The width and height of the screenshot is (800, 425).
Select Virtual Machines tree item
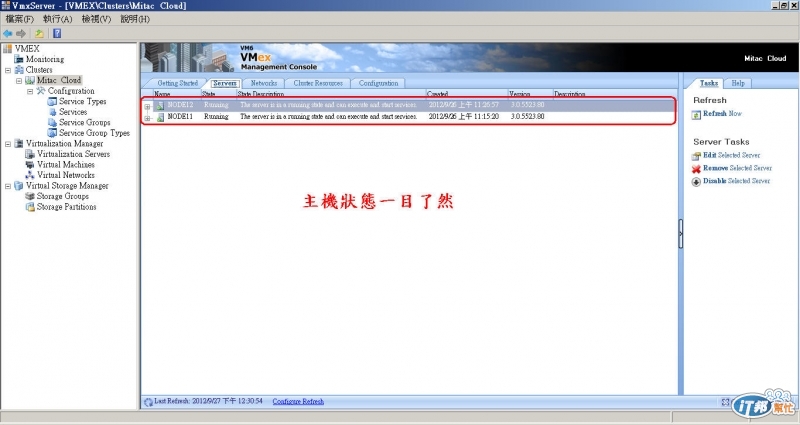tap(66, 165)
